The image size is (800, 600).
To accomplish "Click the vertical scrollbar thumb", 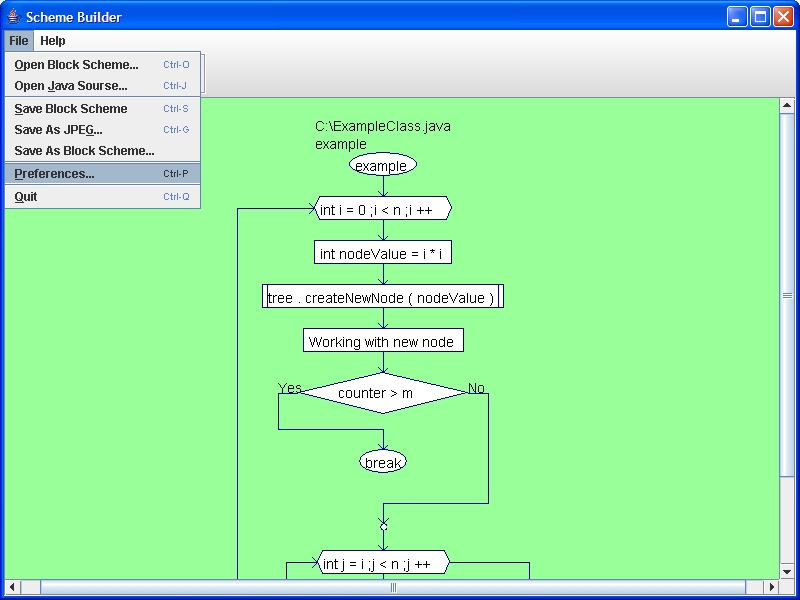I will click(x=787, y=295).
